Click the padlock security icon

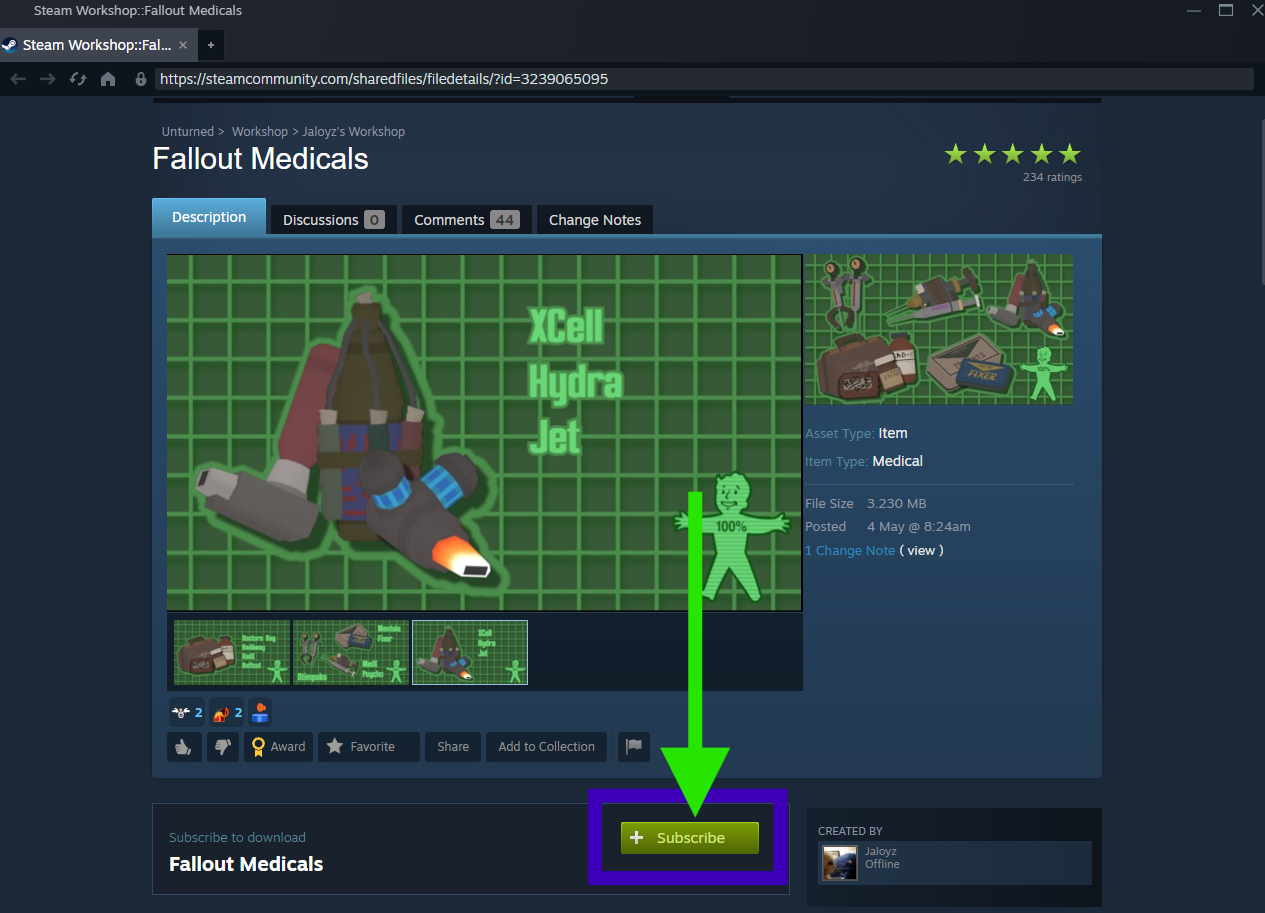[x=141, y=79]
